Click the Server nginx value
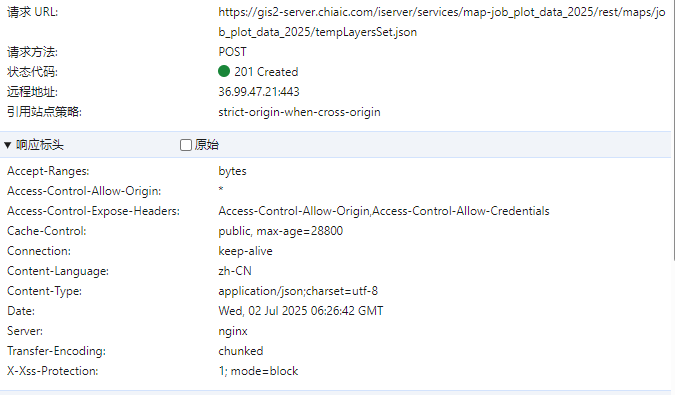The height and width of the screenshot is (395, 675). pyautogui.click(x=233, y=331)
